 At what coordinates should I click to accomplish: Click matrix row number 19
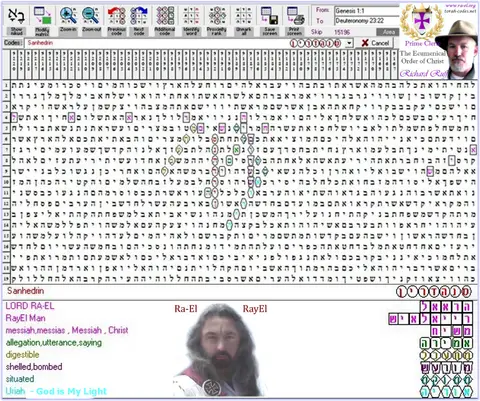pyautogui.click(x=6, y=278)
